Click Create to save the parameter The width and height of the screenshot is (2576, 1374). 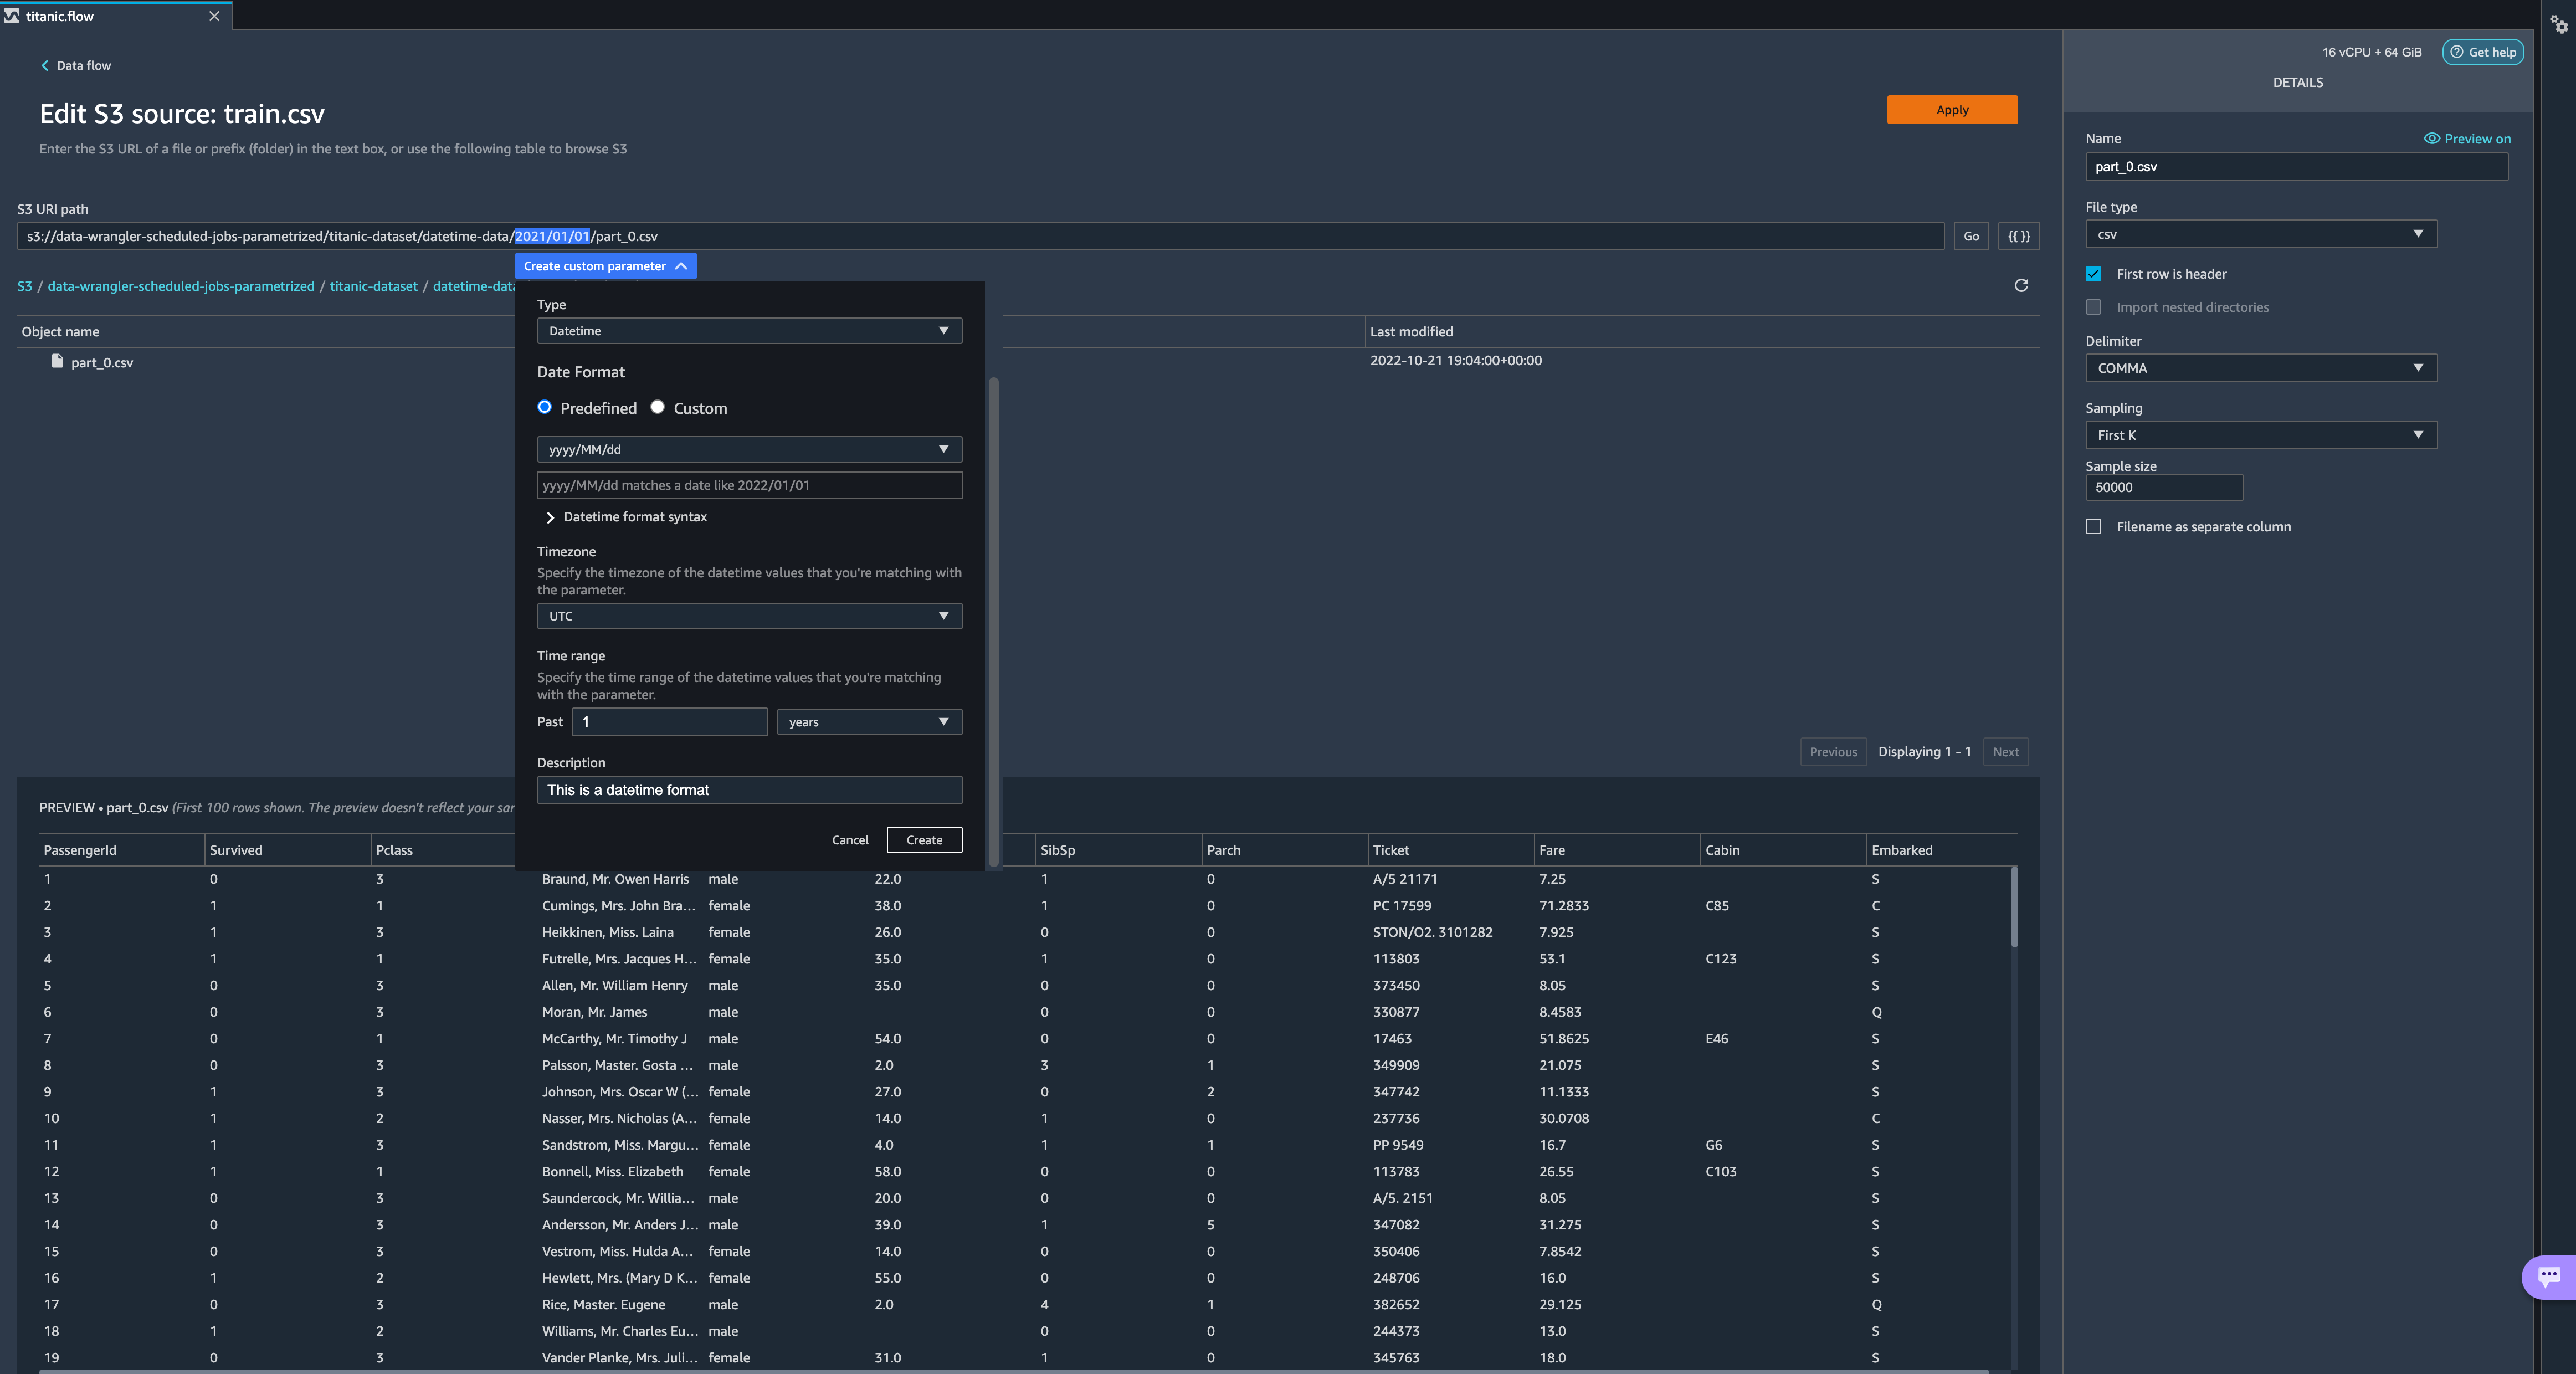923,840
